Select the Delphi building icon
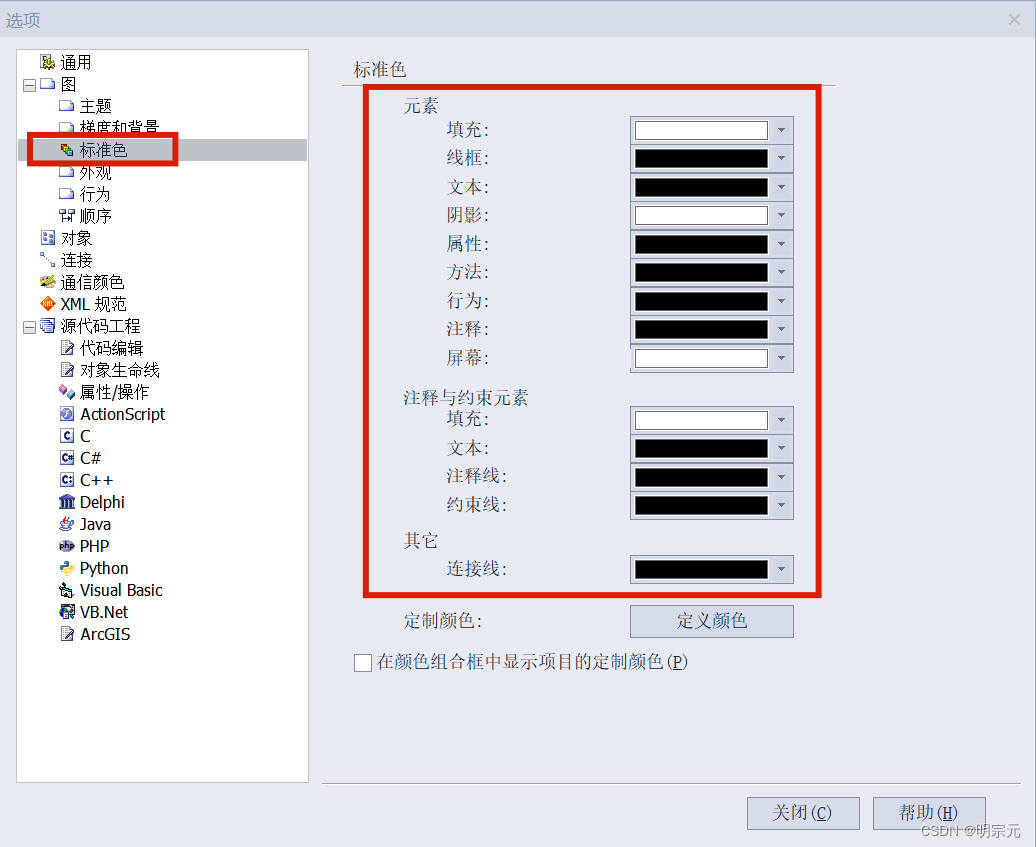This screenshot has height=847, width=1036. 67,502
